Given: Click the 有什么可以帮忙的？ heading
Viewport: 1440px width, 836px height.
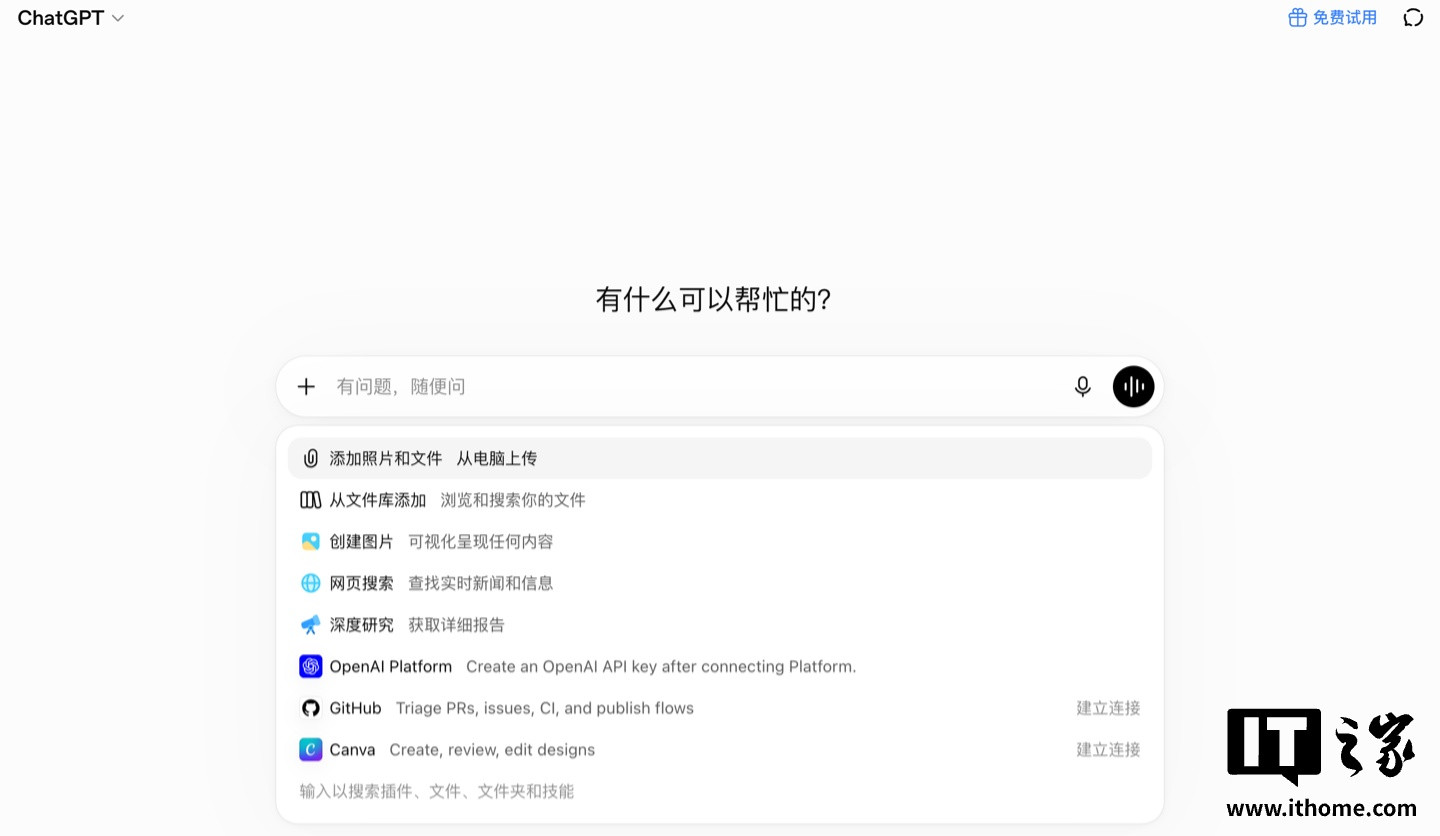Looking at the screenshot, I should pyautogui.click(x=714, y=300).
